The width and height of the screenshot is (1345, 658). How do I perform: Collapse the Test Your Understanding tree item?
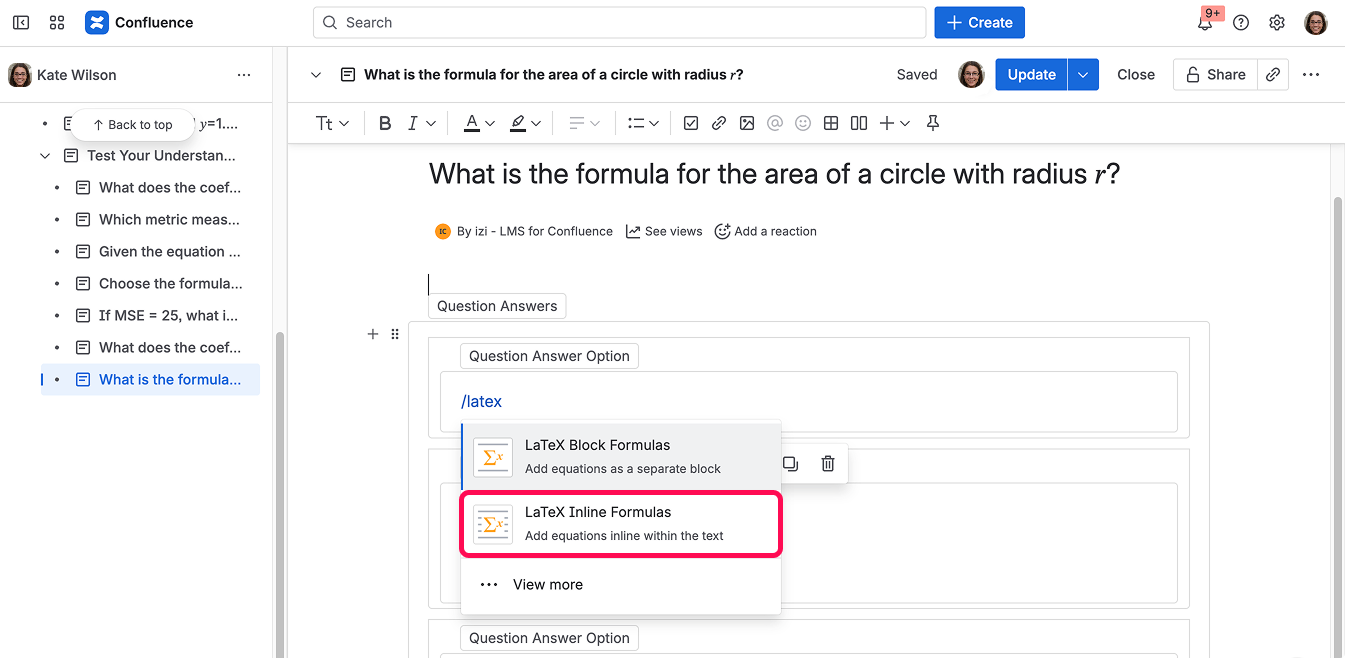(45, 156)
